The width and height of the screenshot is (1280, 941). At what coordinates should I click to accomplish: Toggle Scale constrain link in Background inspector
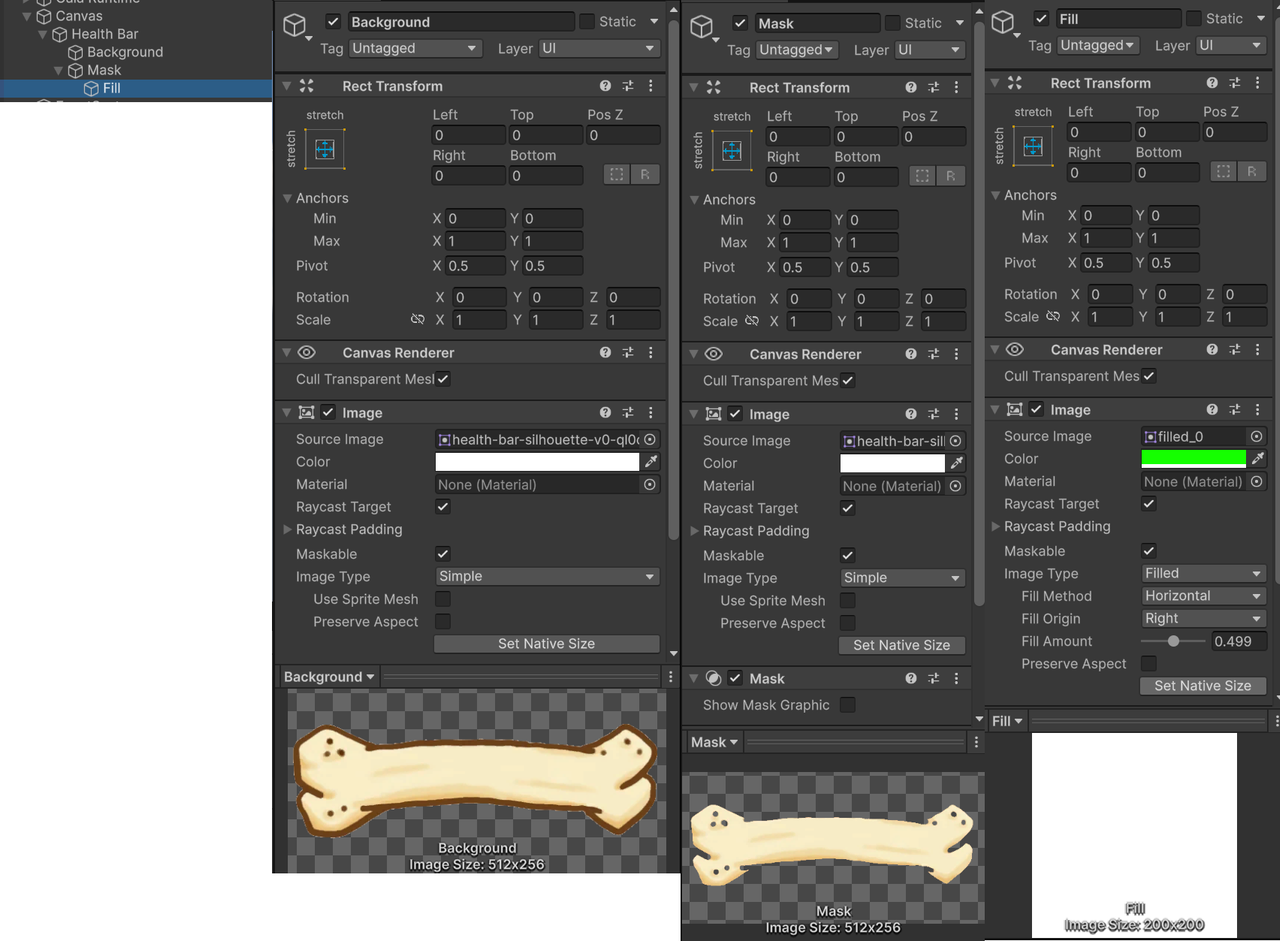[417, 320]
